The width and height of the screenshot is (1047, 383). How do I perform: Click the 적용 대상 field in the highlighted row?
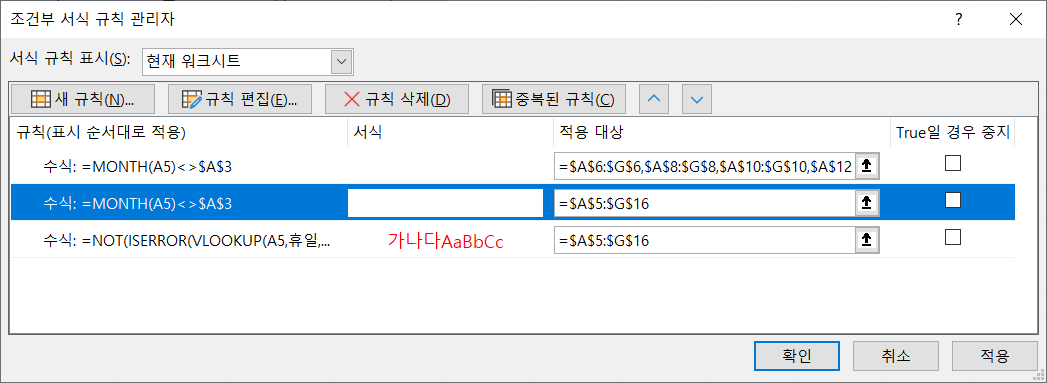click(x=705, y=204)
